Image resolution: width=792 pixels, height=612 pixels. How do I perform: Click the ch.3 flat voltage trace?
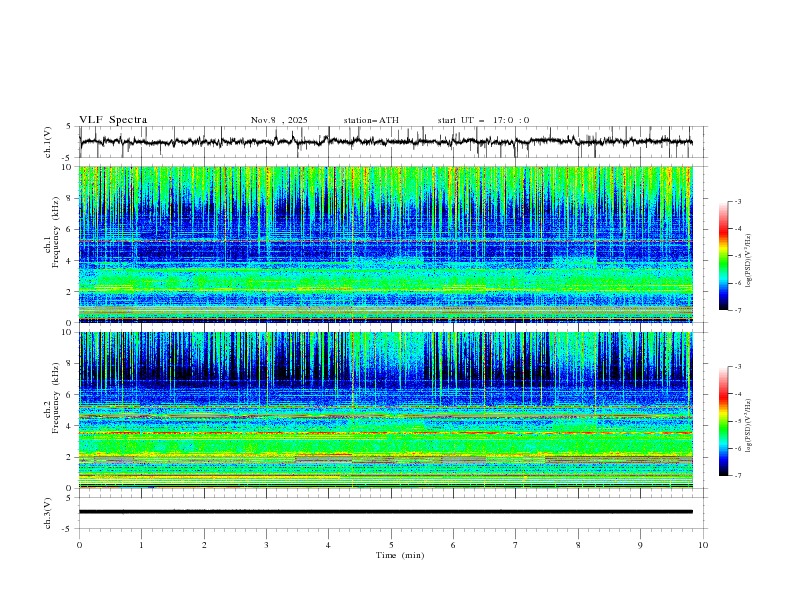tap(386, 512)
